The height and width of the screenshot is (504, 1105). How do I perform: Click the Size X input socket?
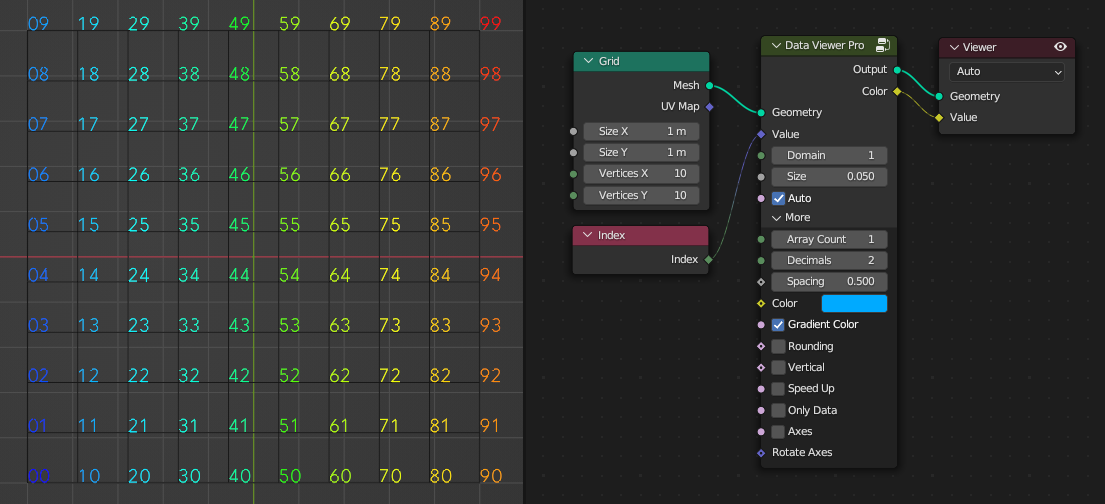pyautogui.click(x=574, y=131)
